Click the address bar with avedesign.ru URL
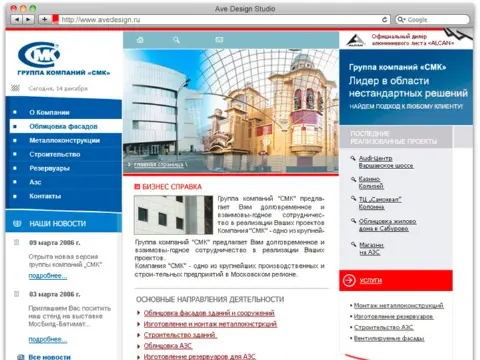Viewport: 480px width, 360px height. coord(220,20)
